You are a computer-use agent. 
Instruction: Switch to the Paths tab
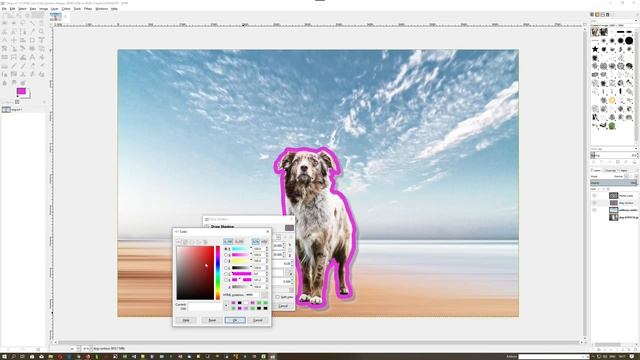[x=623, y=170]
